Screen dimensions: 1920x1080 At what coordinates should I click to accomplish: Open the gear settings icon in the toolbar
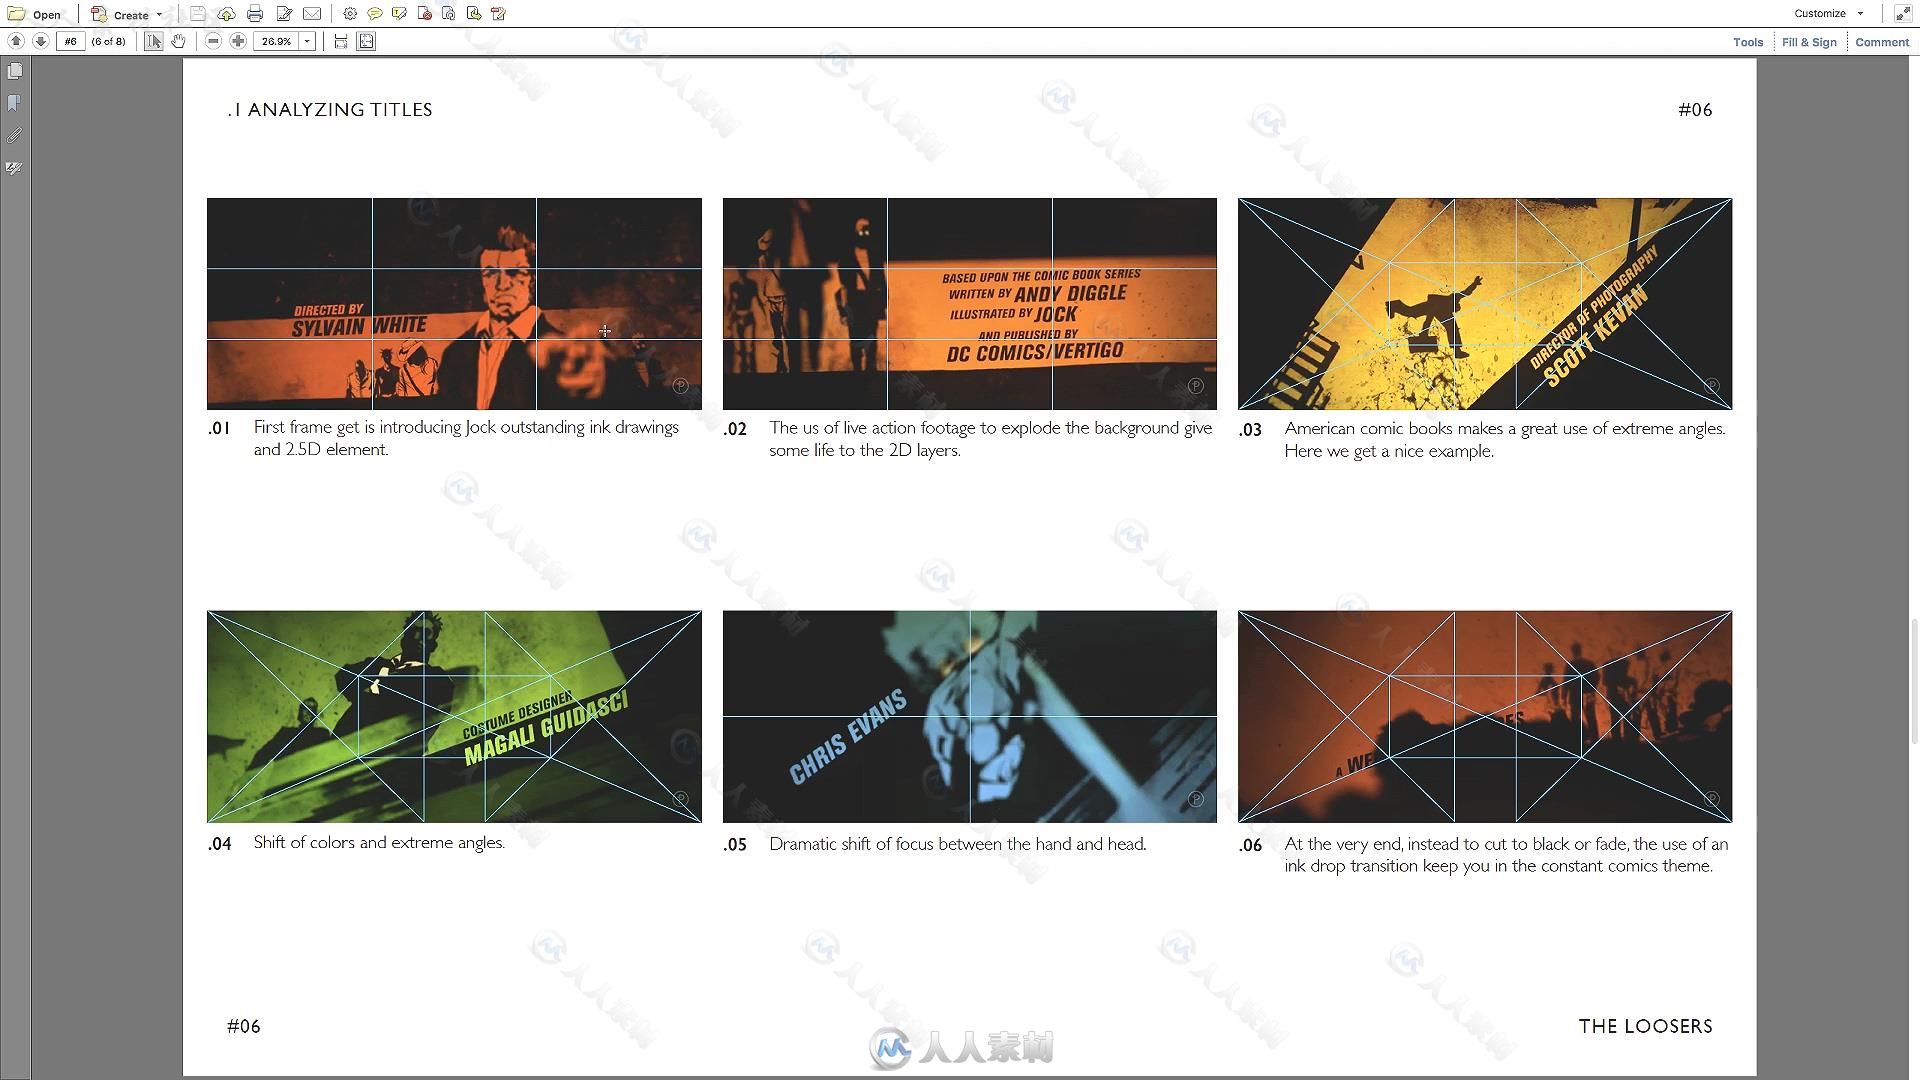pyautogui.click(x=350, y=14)
